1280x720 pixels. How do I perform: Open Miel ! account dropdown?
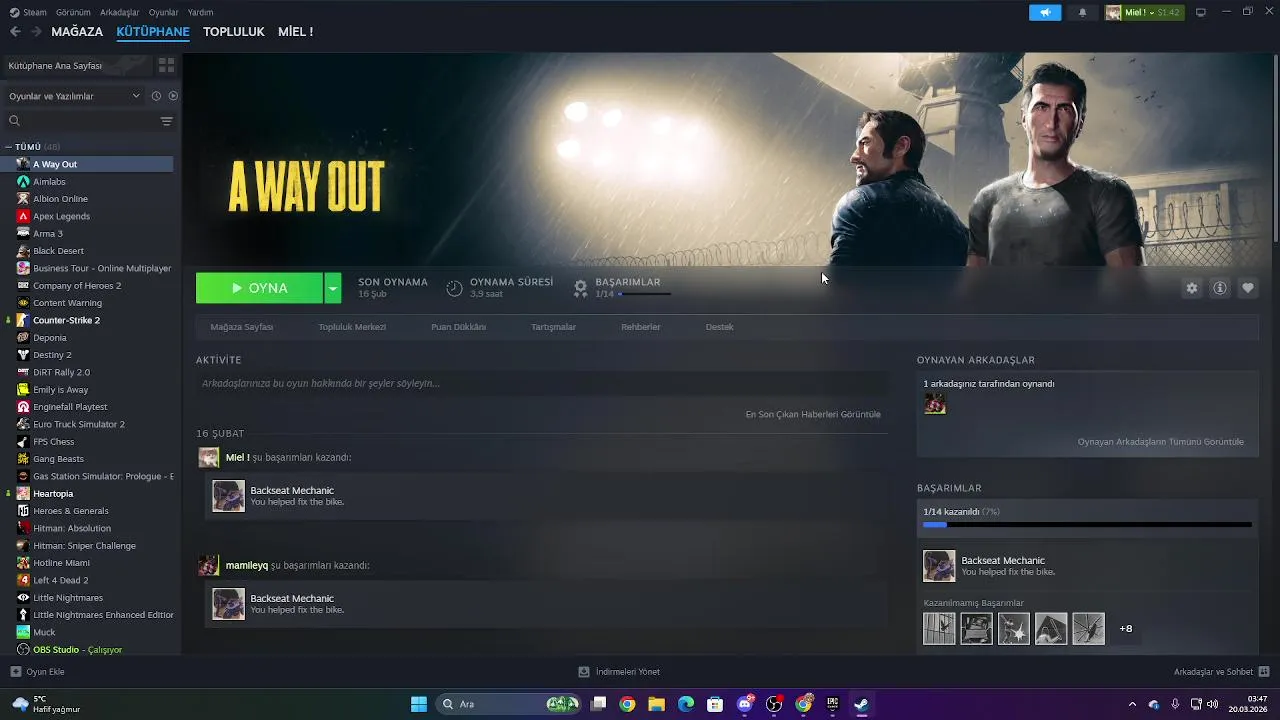(1143, 12)
